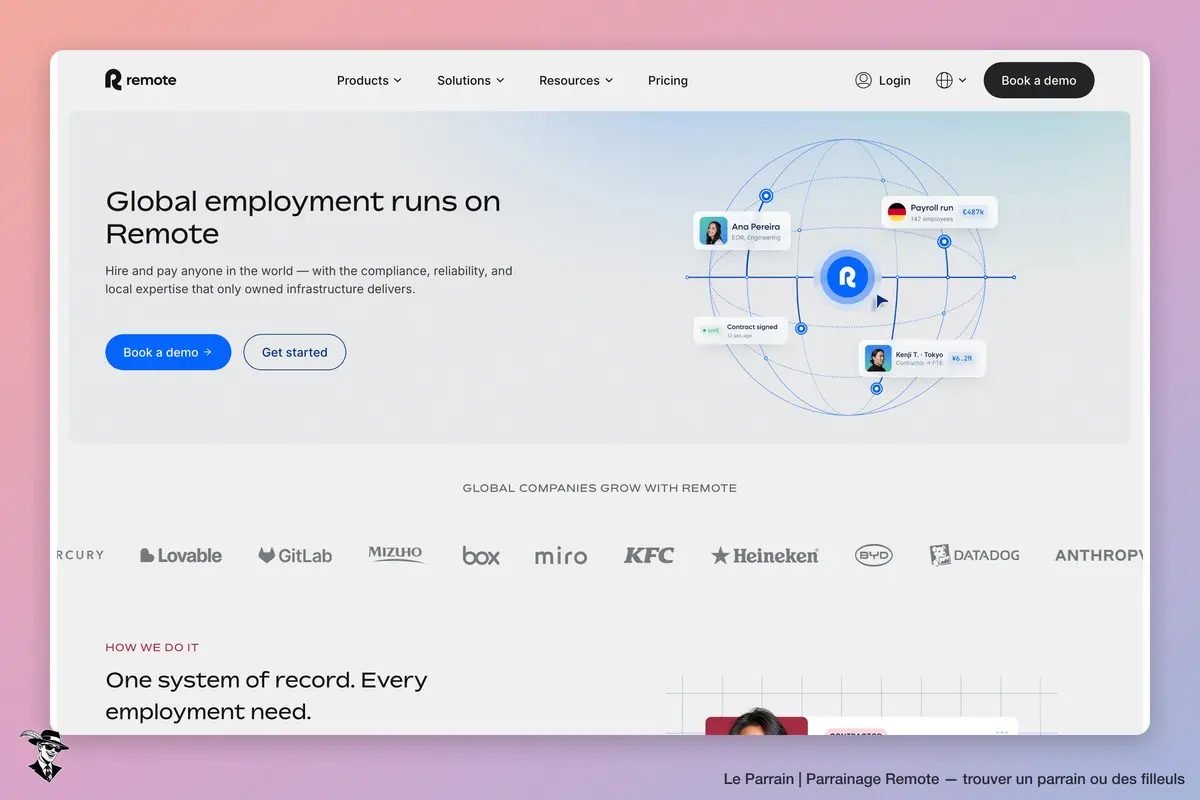Click the globe language icon
The image size is (1200, 800).
(944, 80)
